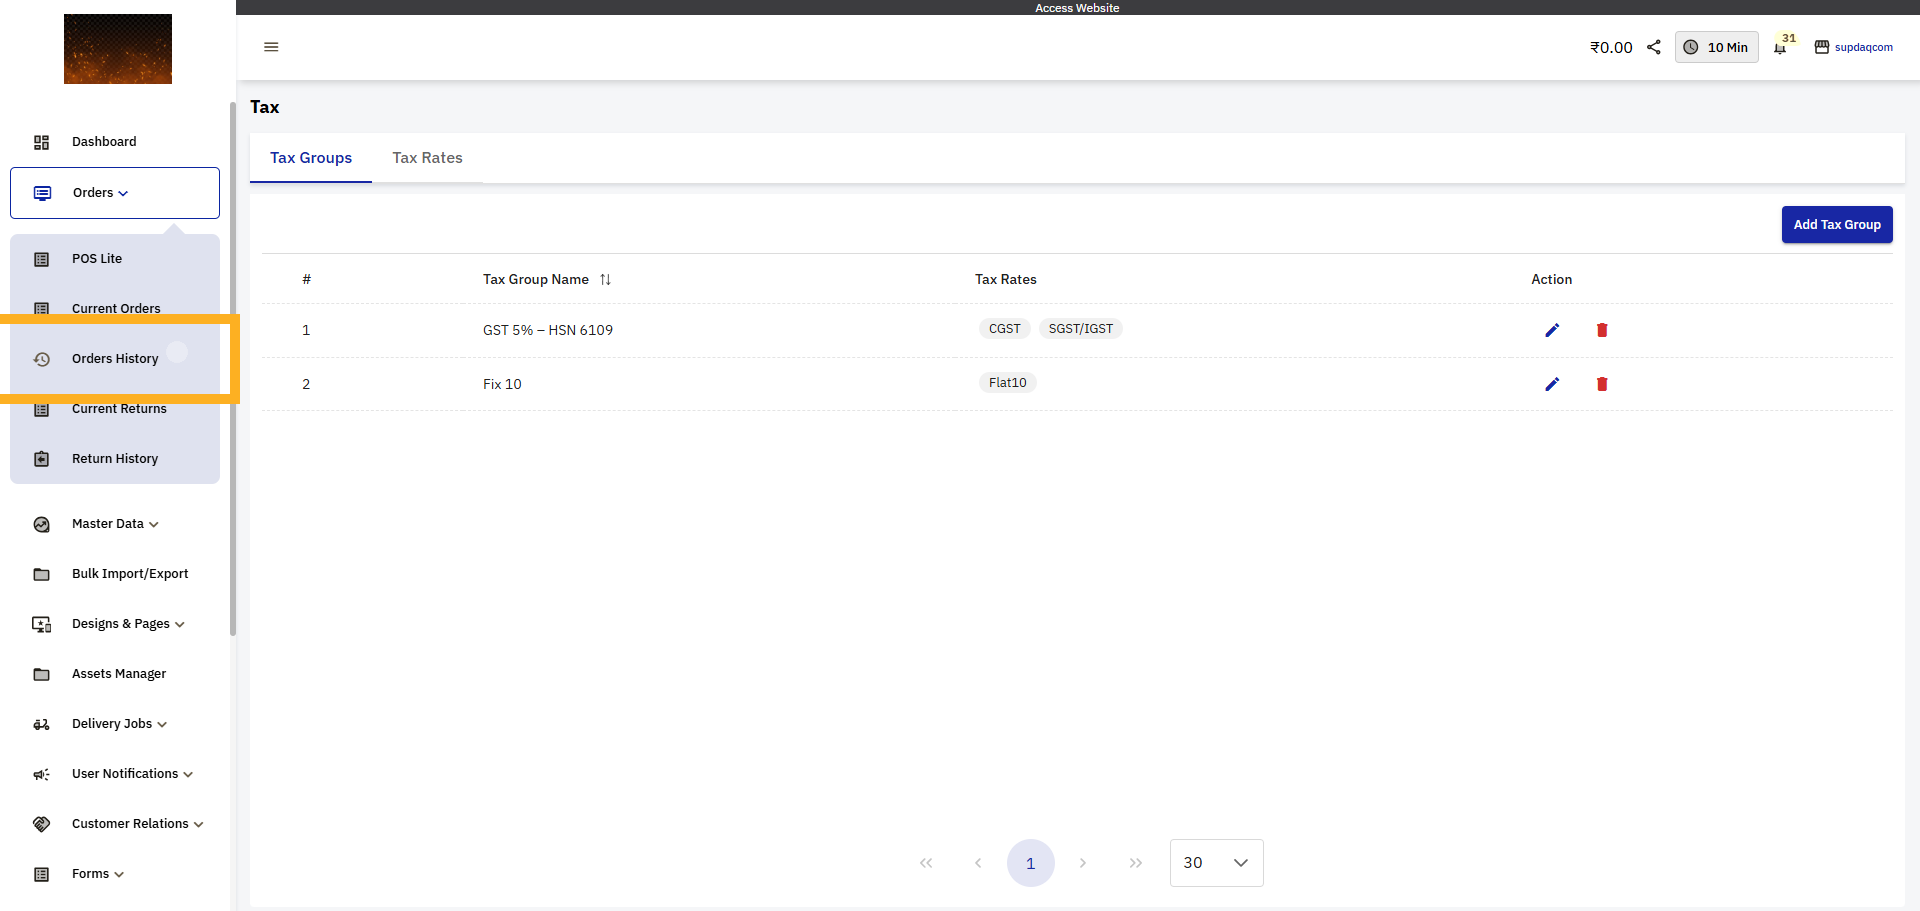The height and width of the screenshot is (911, 1920).
Task: Click the Bulk Import/Export sidebar icon
Action: tap(41, 573)
